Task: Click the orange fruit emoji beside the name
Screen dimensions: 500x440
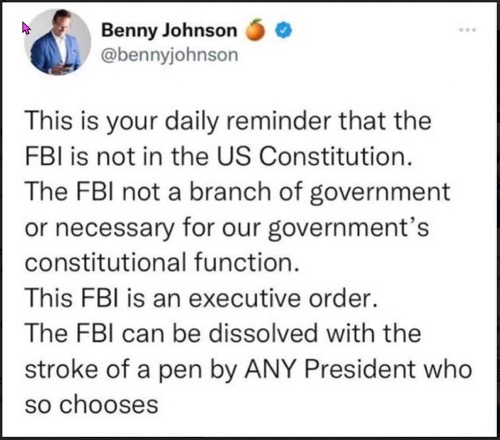Action: (256, 30)
